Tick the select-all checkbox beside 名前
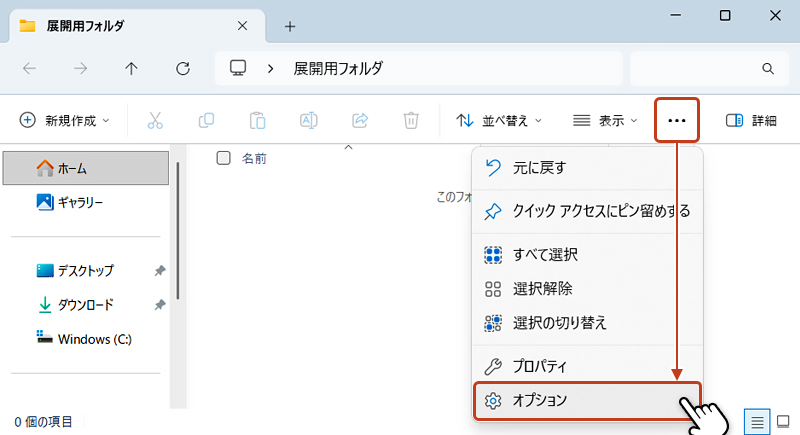The image size is (800, 435). pyautogui.click(x=223, y=158)
